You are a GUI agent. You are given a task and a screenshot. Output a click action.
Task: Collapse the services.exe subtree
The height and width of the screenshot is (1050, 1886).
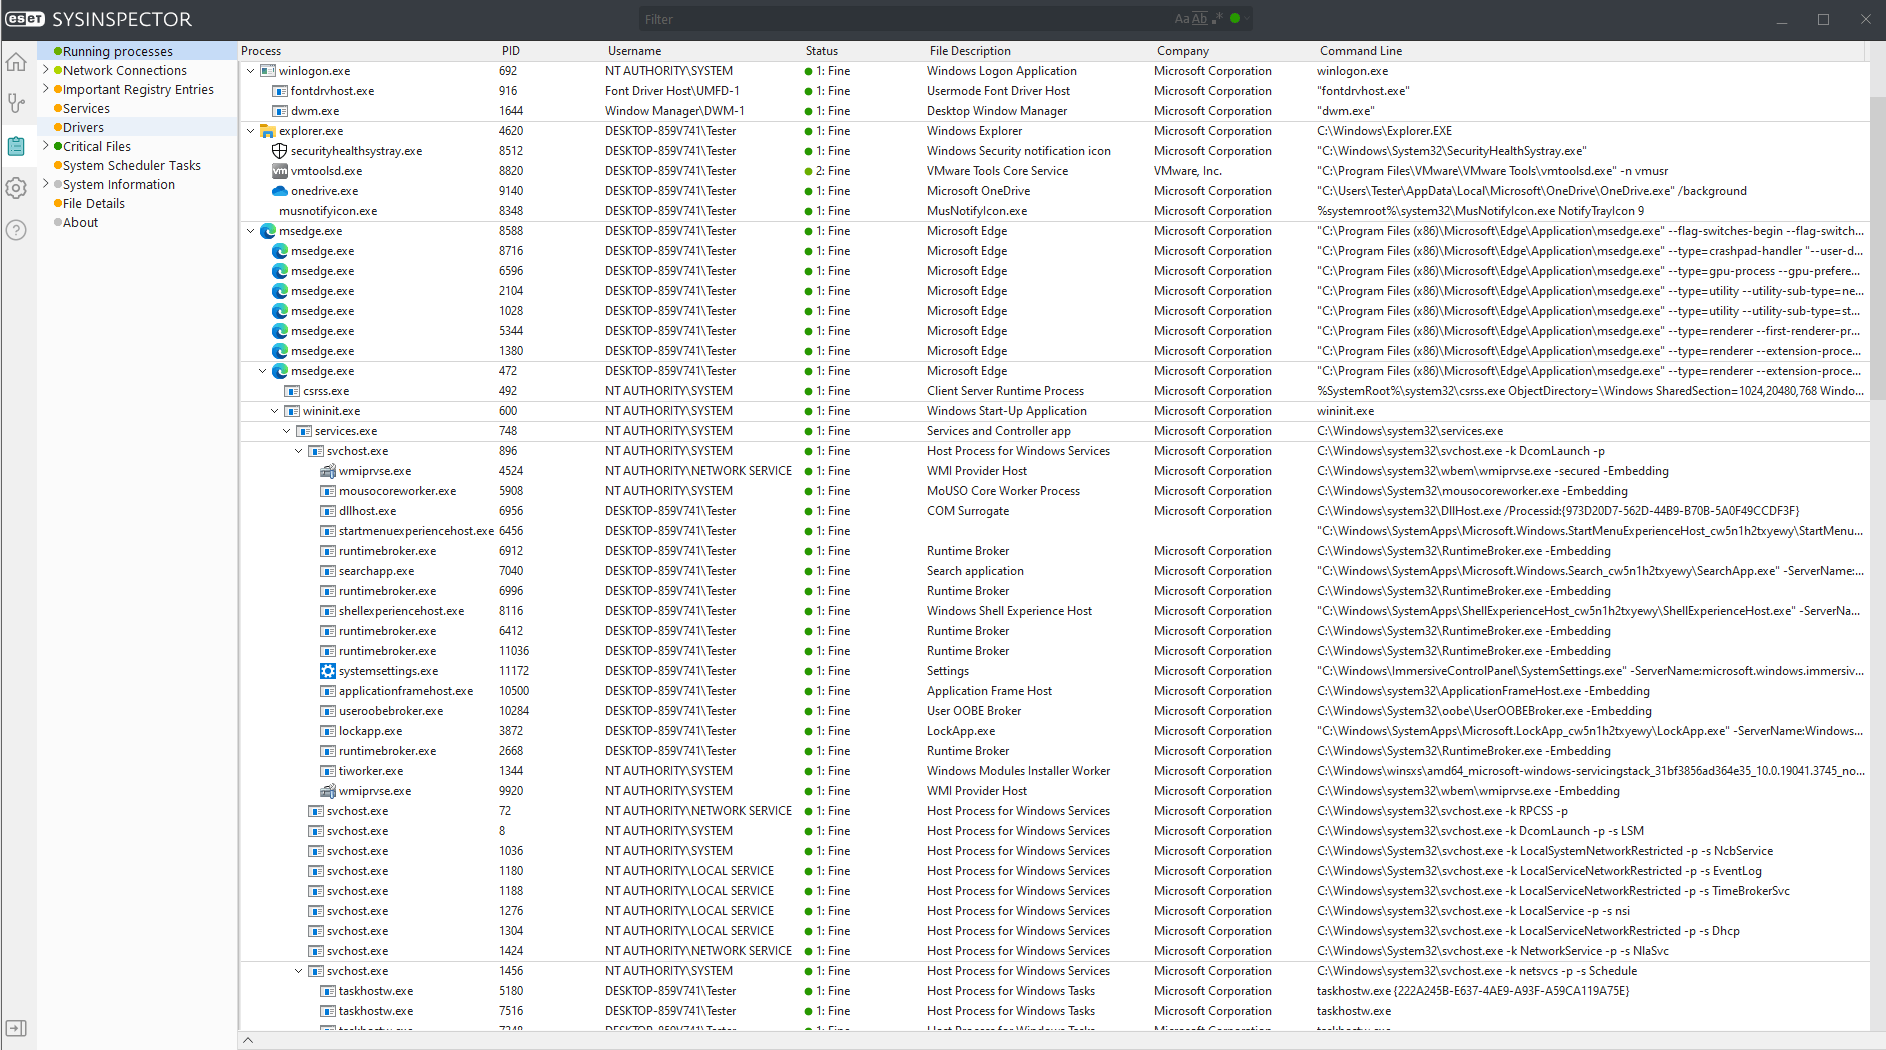click(x=286, y=431)
